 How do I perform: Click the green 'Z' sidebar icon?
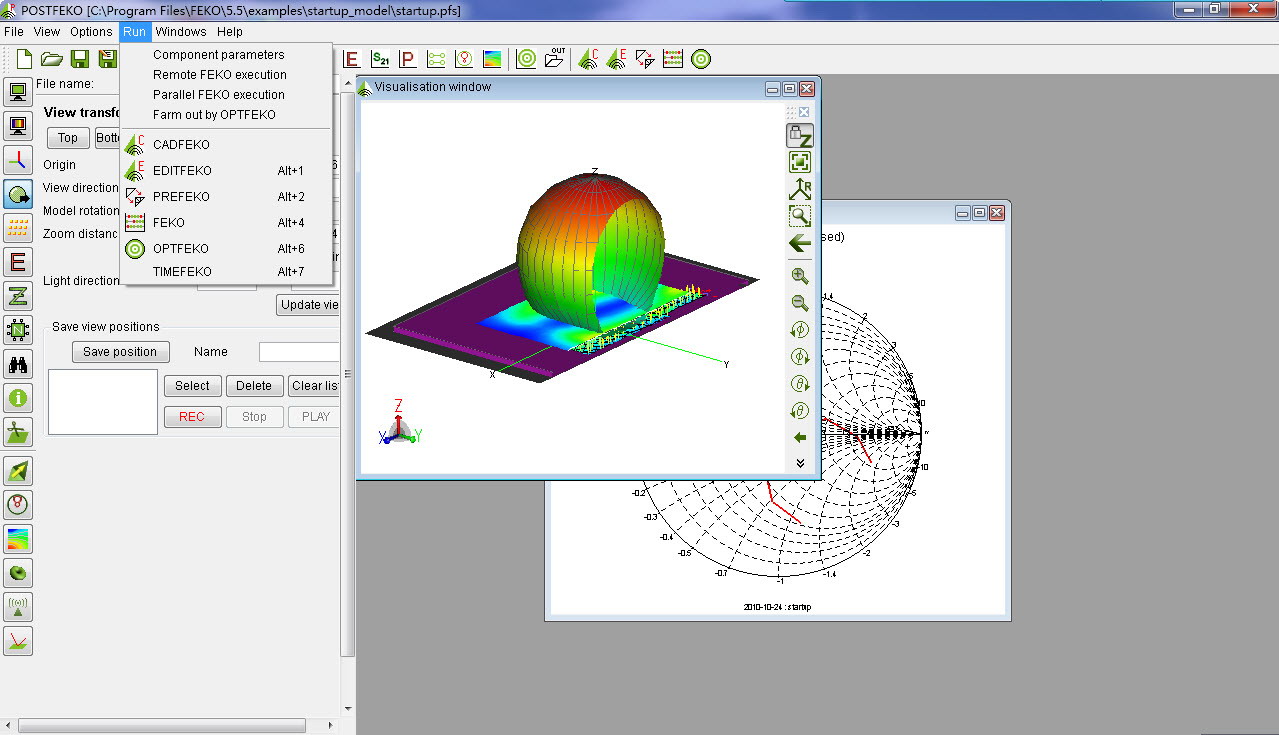click(18, 296)
